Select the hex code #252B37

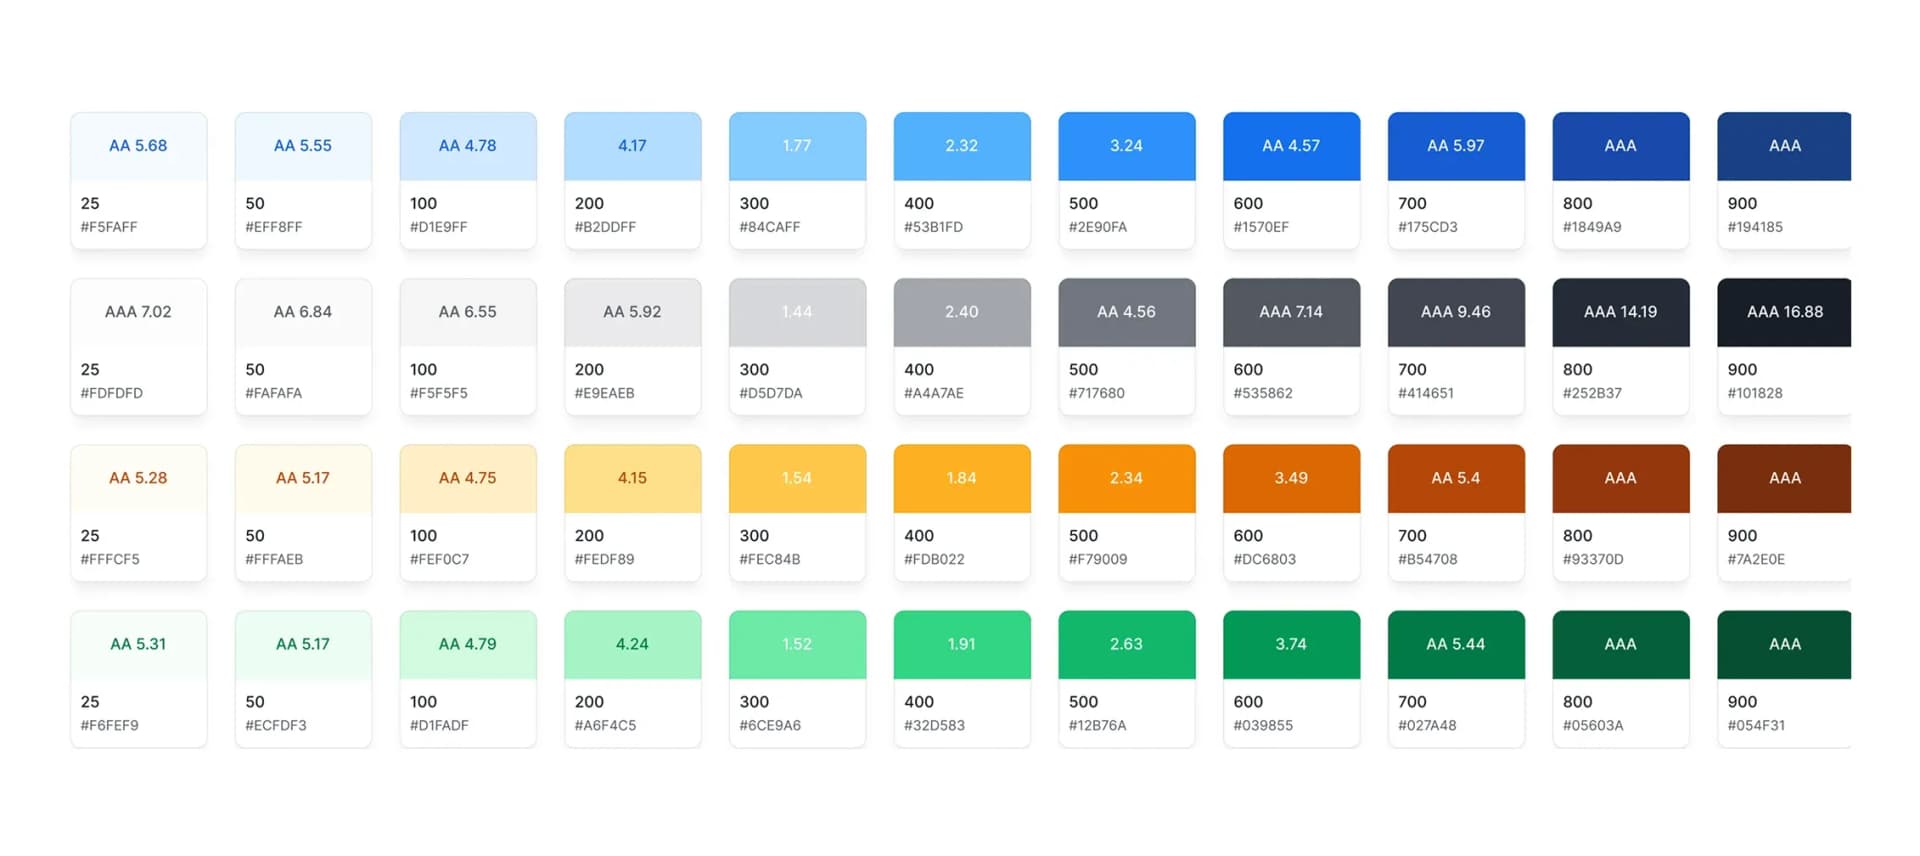(x=1592, y=393)
